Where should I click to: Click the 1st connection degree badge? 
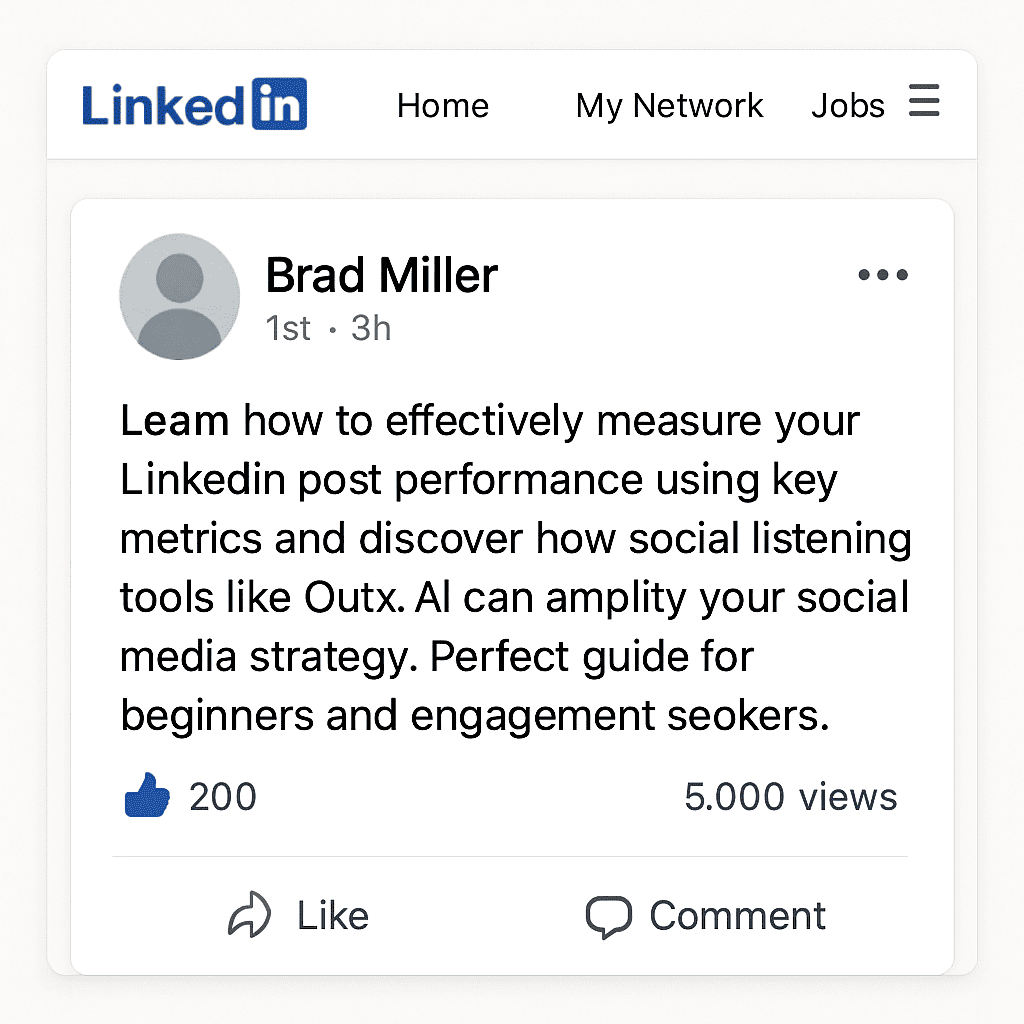pos(288,328)
